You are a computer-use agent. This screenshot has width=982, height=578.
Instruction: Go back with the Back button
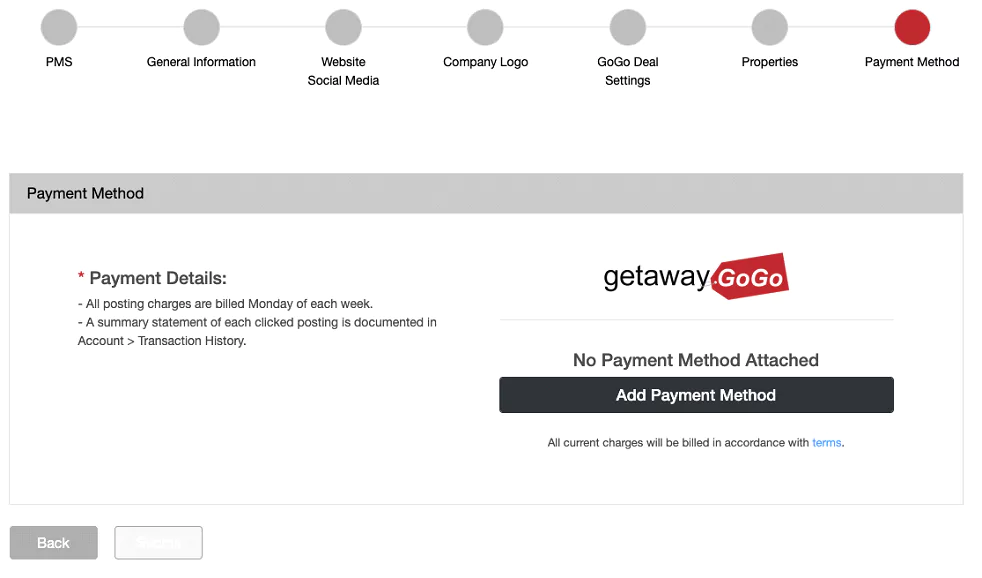tap(54, 543)
